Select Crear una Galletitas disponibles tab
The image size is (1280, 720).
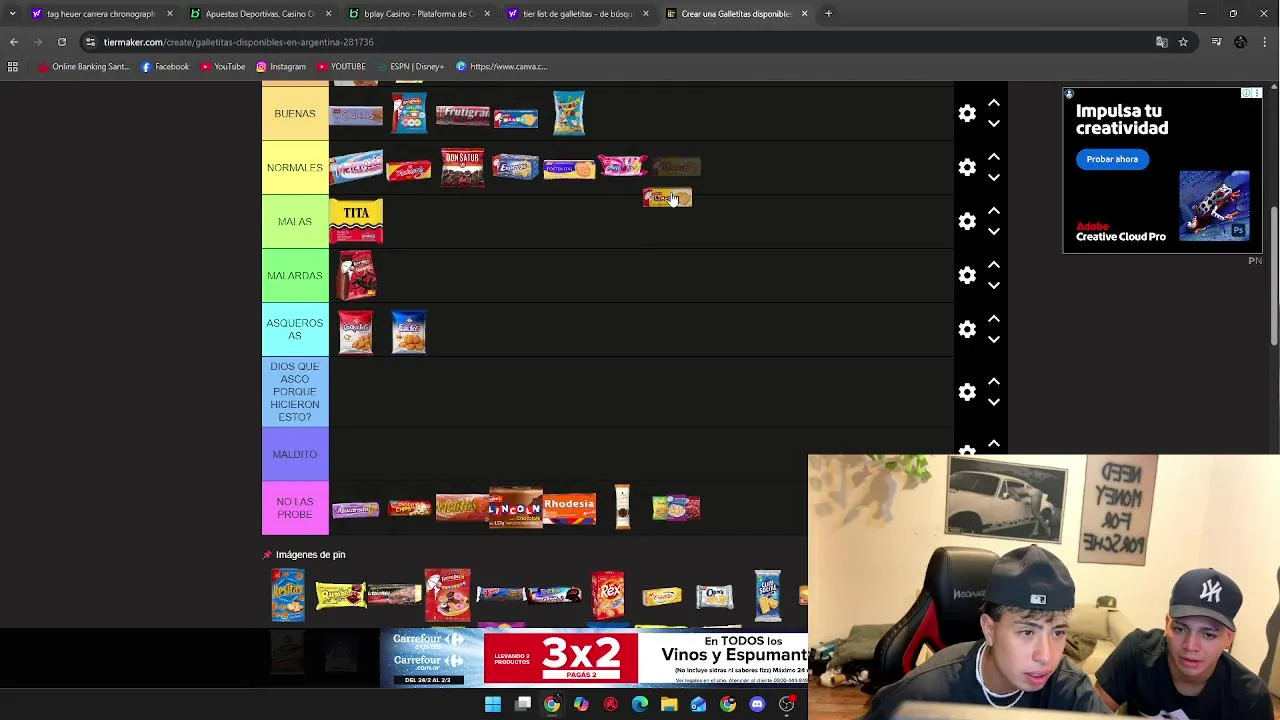click(x=735, y=14)
